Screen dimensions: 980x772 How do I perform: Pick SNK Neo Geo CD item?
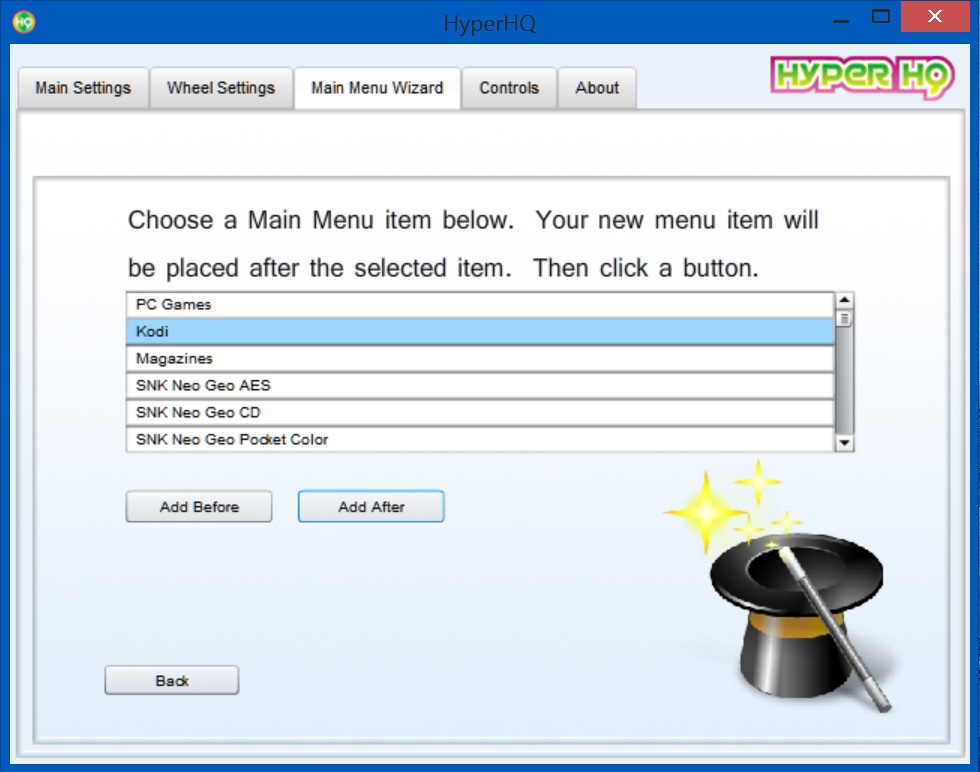(x=480, y=413)
